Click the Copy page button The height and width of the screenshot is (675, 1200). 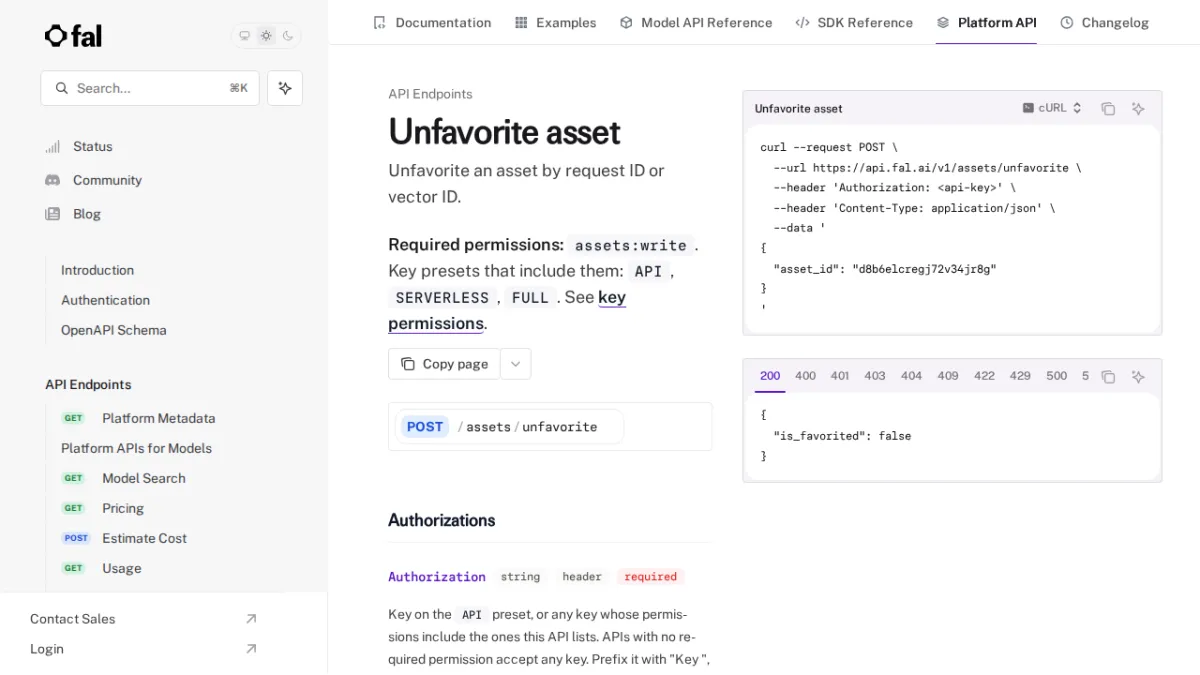[x=444, y=364]
